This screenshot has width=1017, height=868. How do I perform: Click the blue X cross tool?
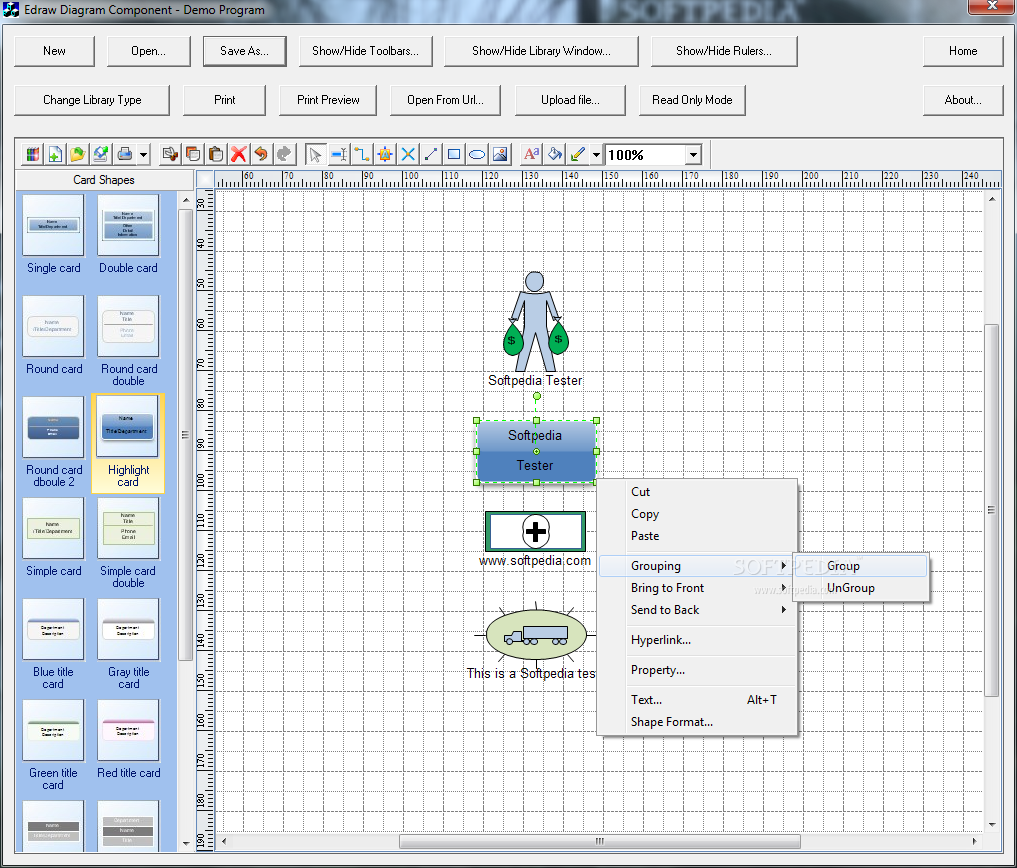(408, 154)
